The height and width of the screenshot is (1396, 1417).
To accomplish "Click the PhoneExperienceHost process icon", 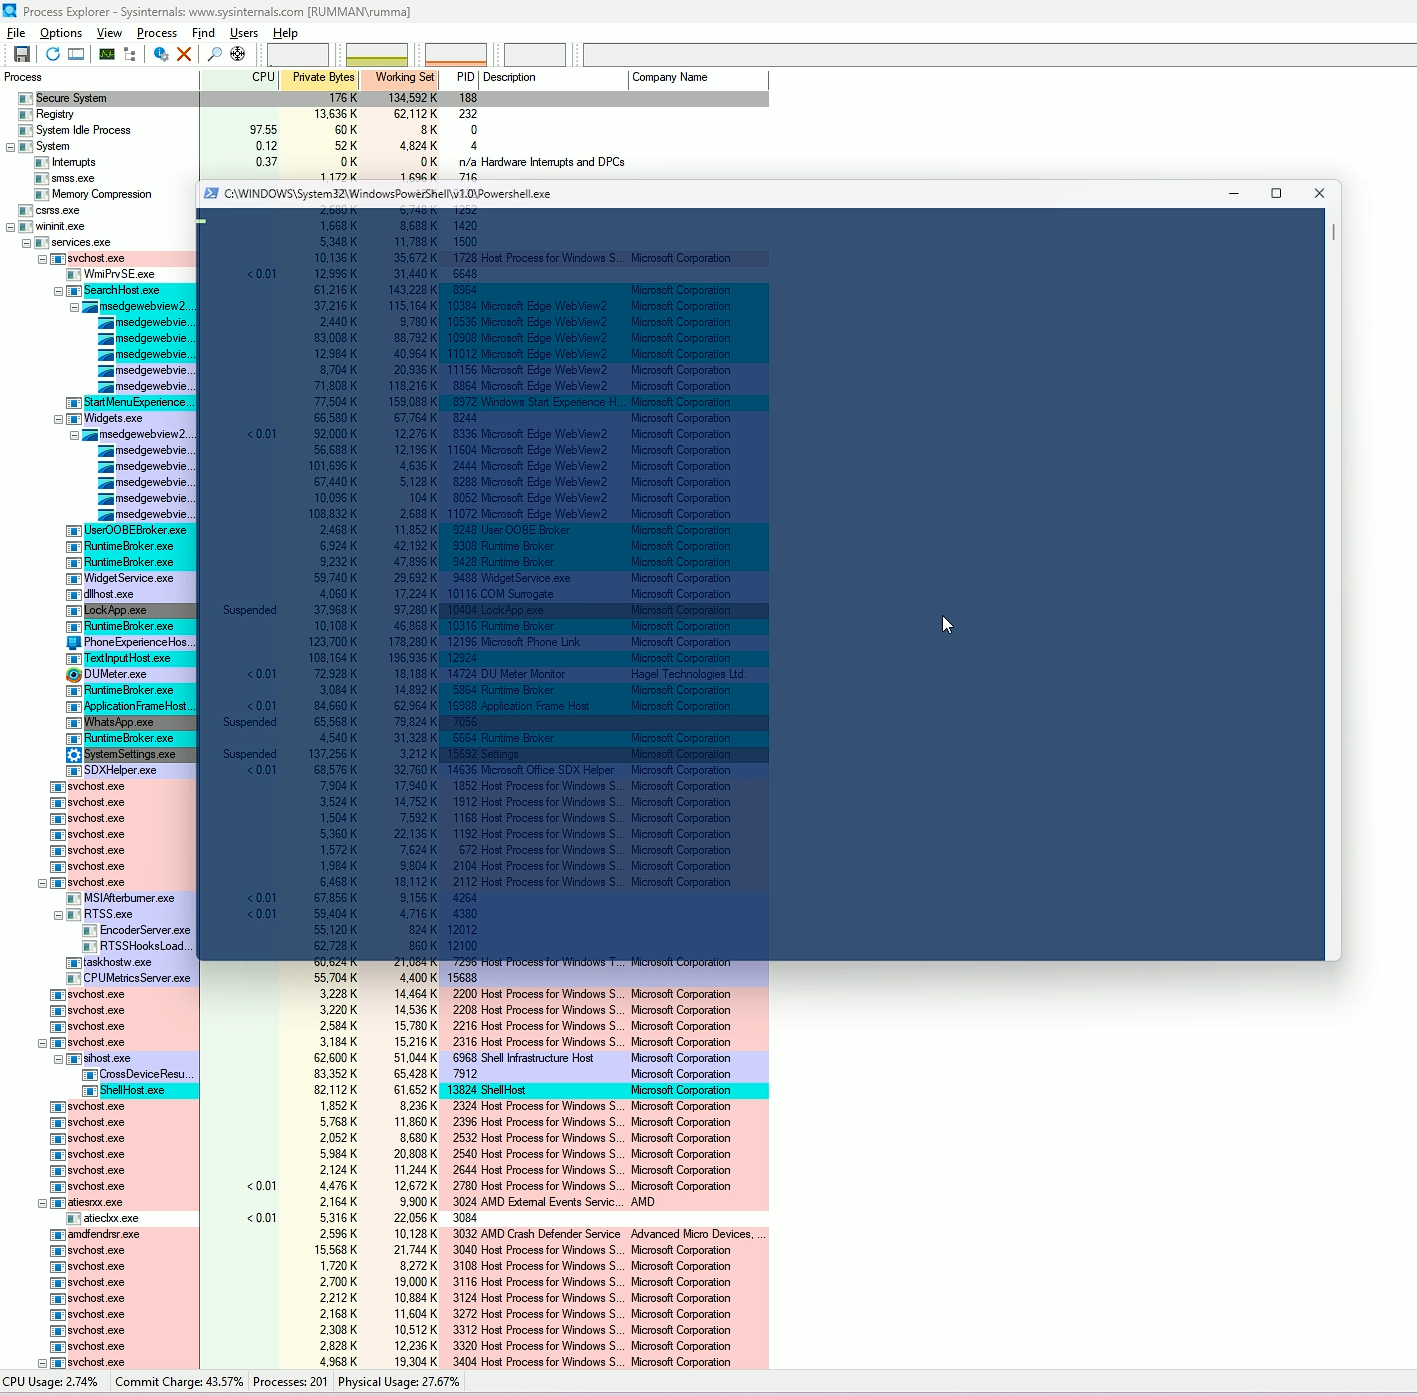I will [74, 642].
